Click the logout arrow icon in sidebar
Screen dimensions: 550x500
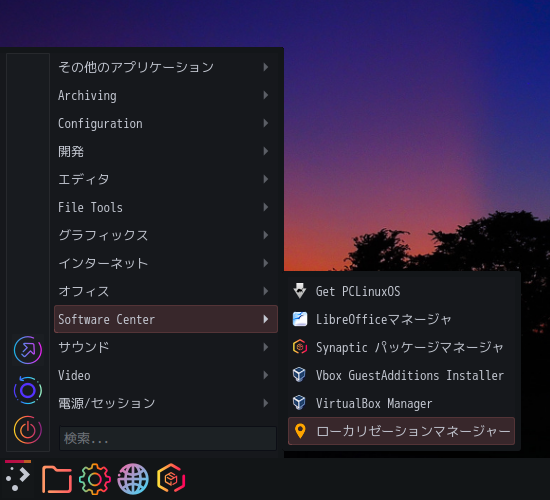(x=28, y=350)
